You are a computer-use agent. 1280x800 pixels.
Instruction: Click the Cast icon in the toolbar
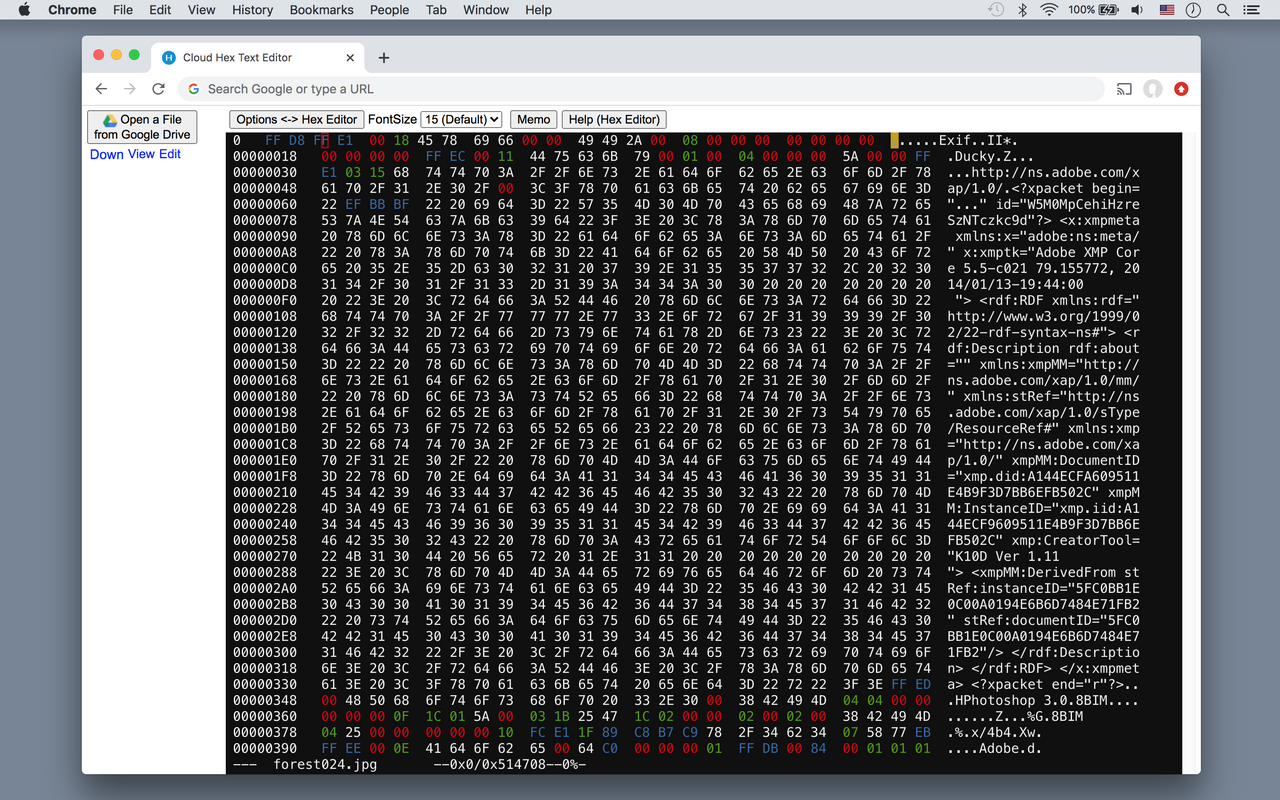click(1124, 89)
